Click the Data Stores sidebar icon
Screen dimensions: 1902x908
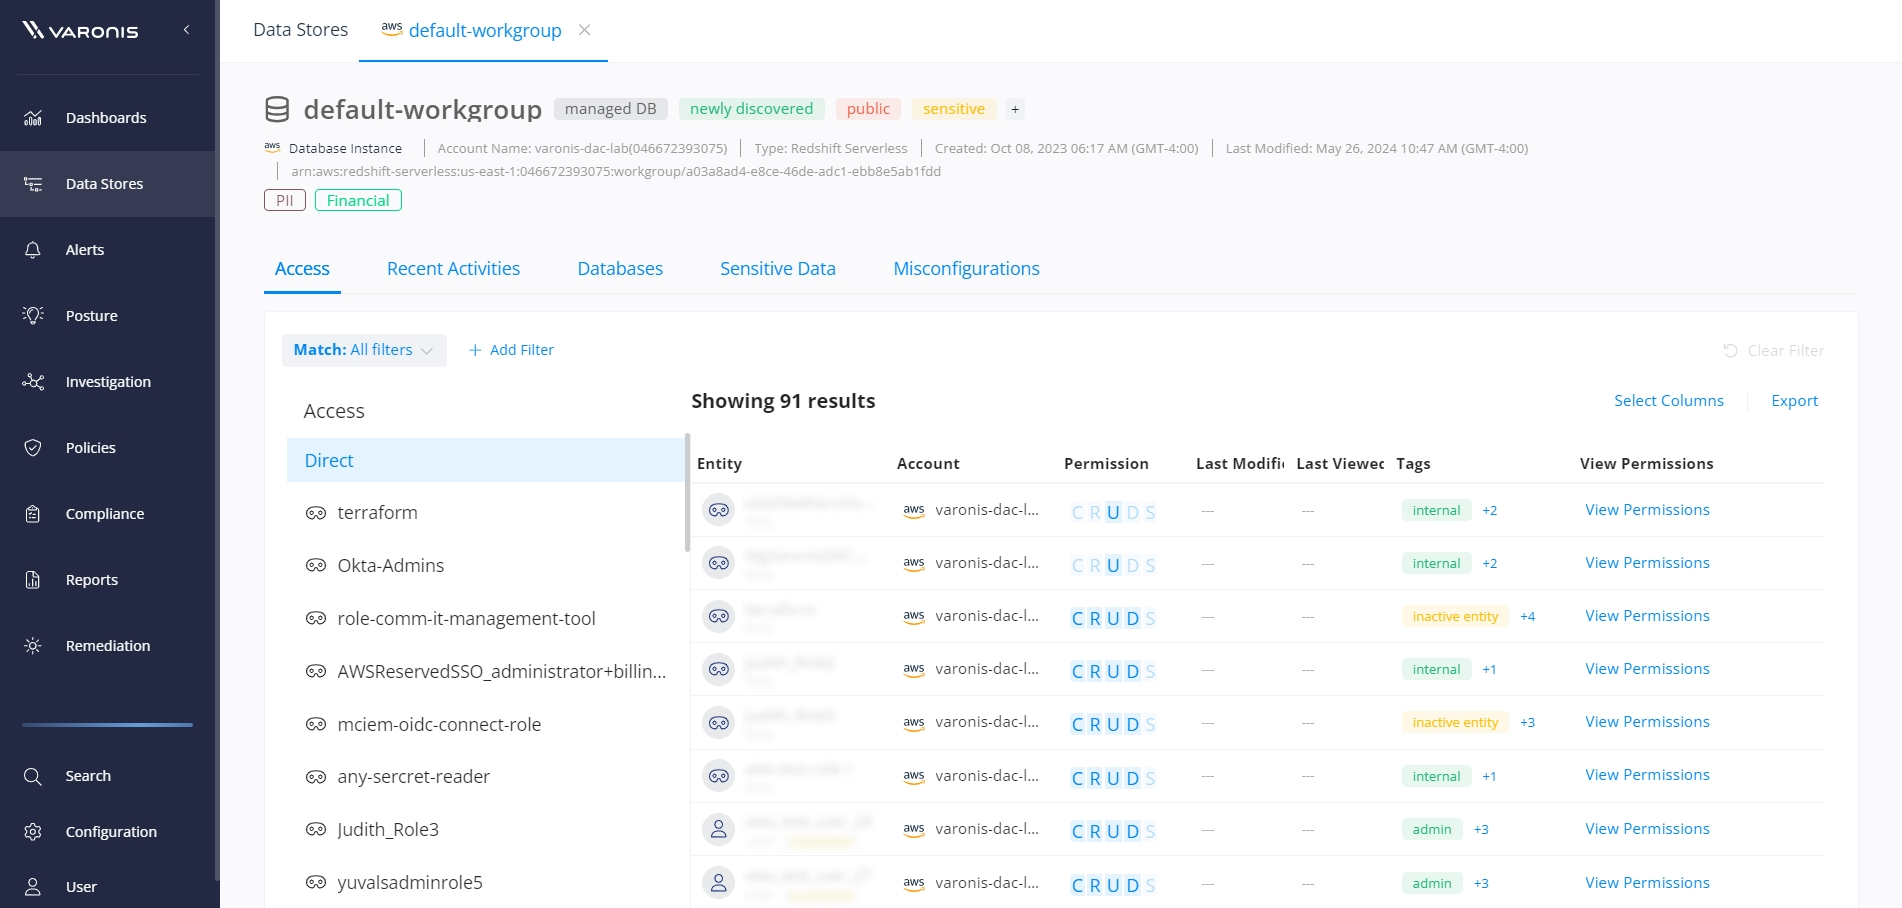[x=33, y=184]
